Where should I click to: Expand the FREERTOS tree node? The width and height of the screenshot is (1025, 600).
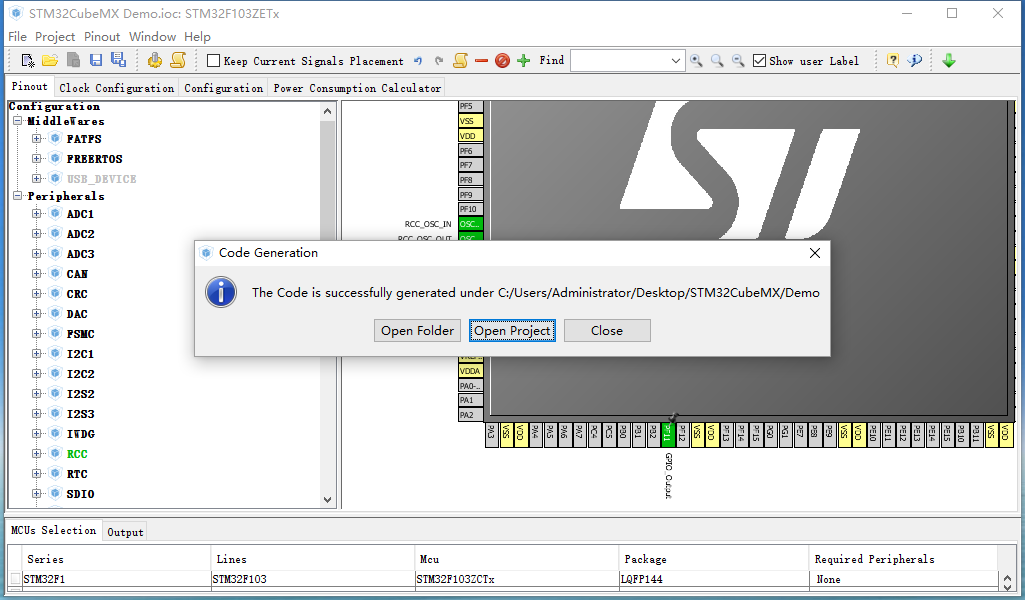coord(37,158)
